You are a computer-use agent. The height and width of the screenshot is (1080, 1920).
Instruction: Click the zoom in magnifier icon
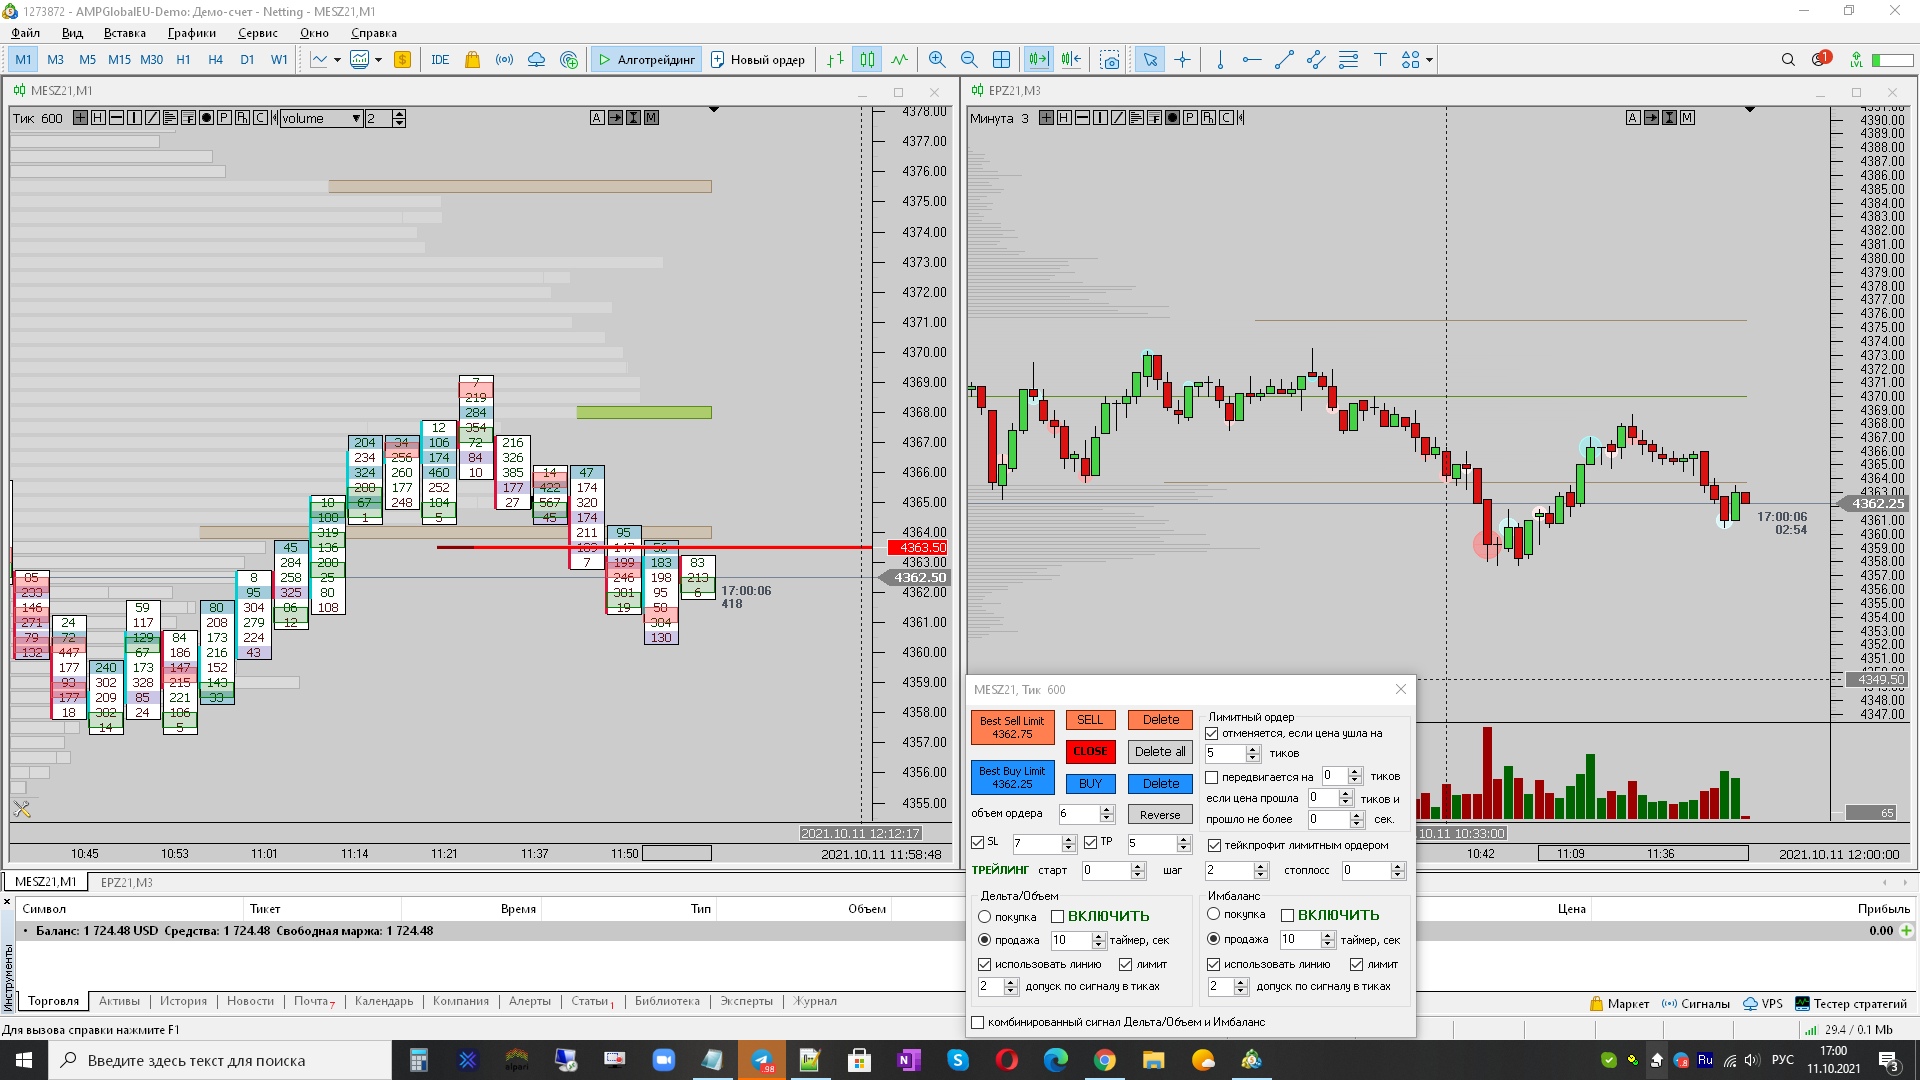tap(937, 60)
